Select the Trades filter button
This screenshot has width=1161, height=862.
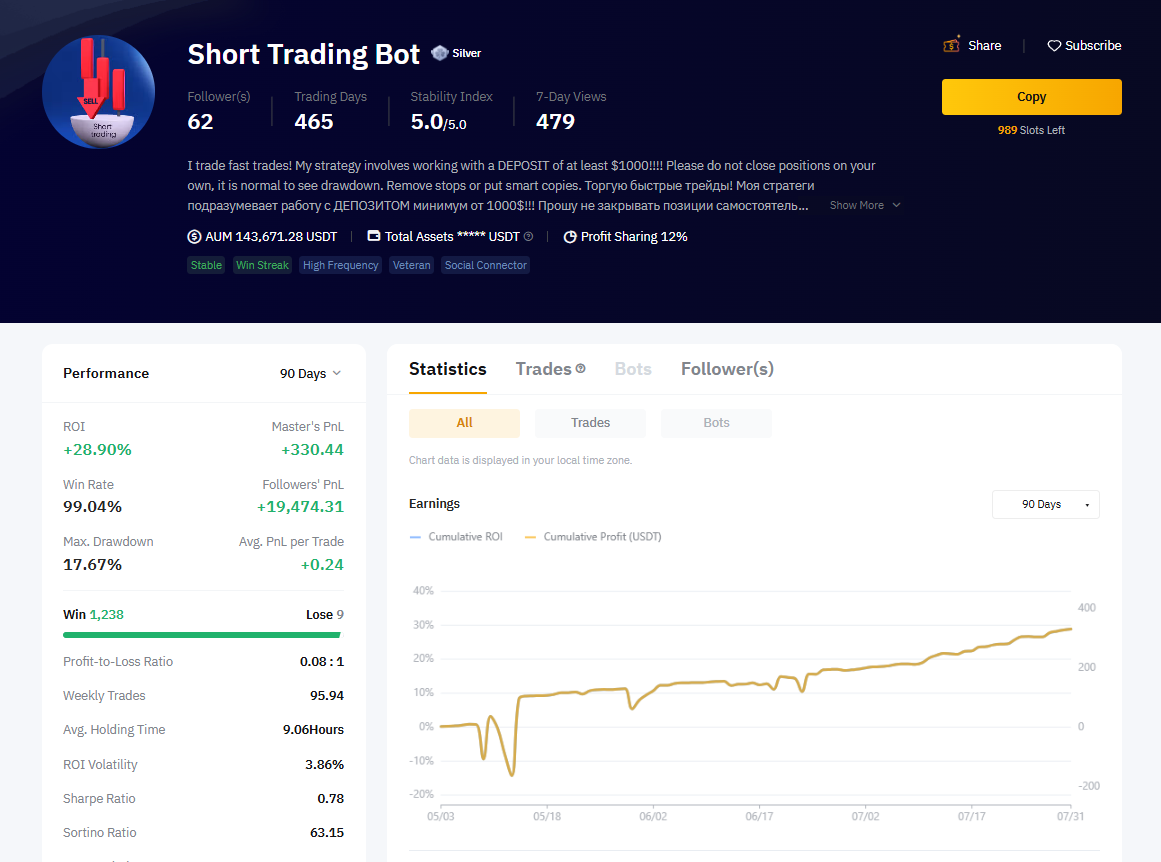[590, 423]
